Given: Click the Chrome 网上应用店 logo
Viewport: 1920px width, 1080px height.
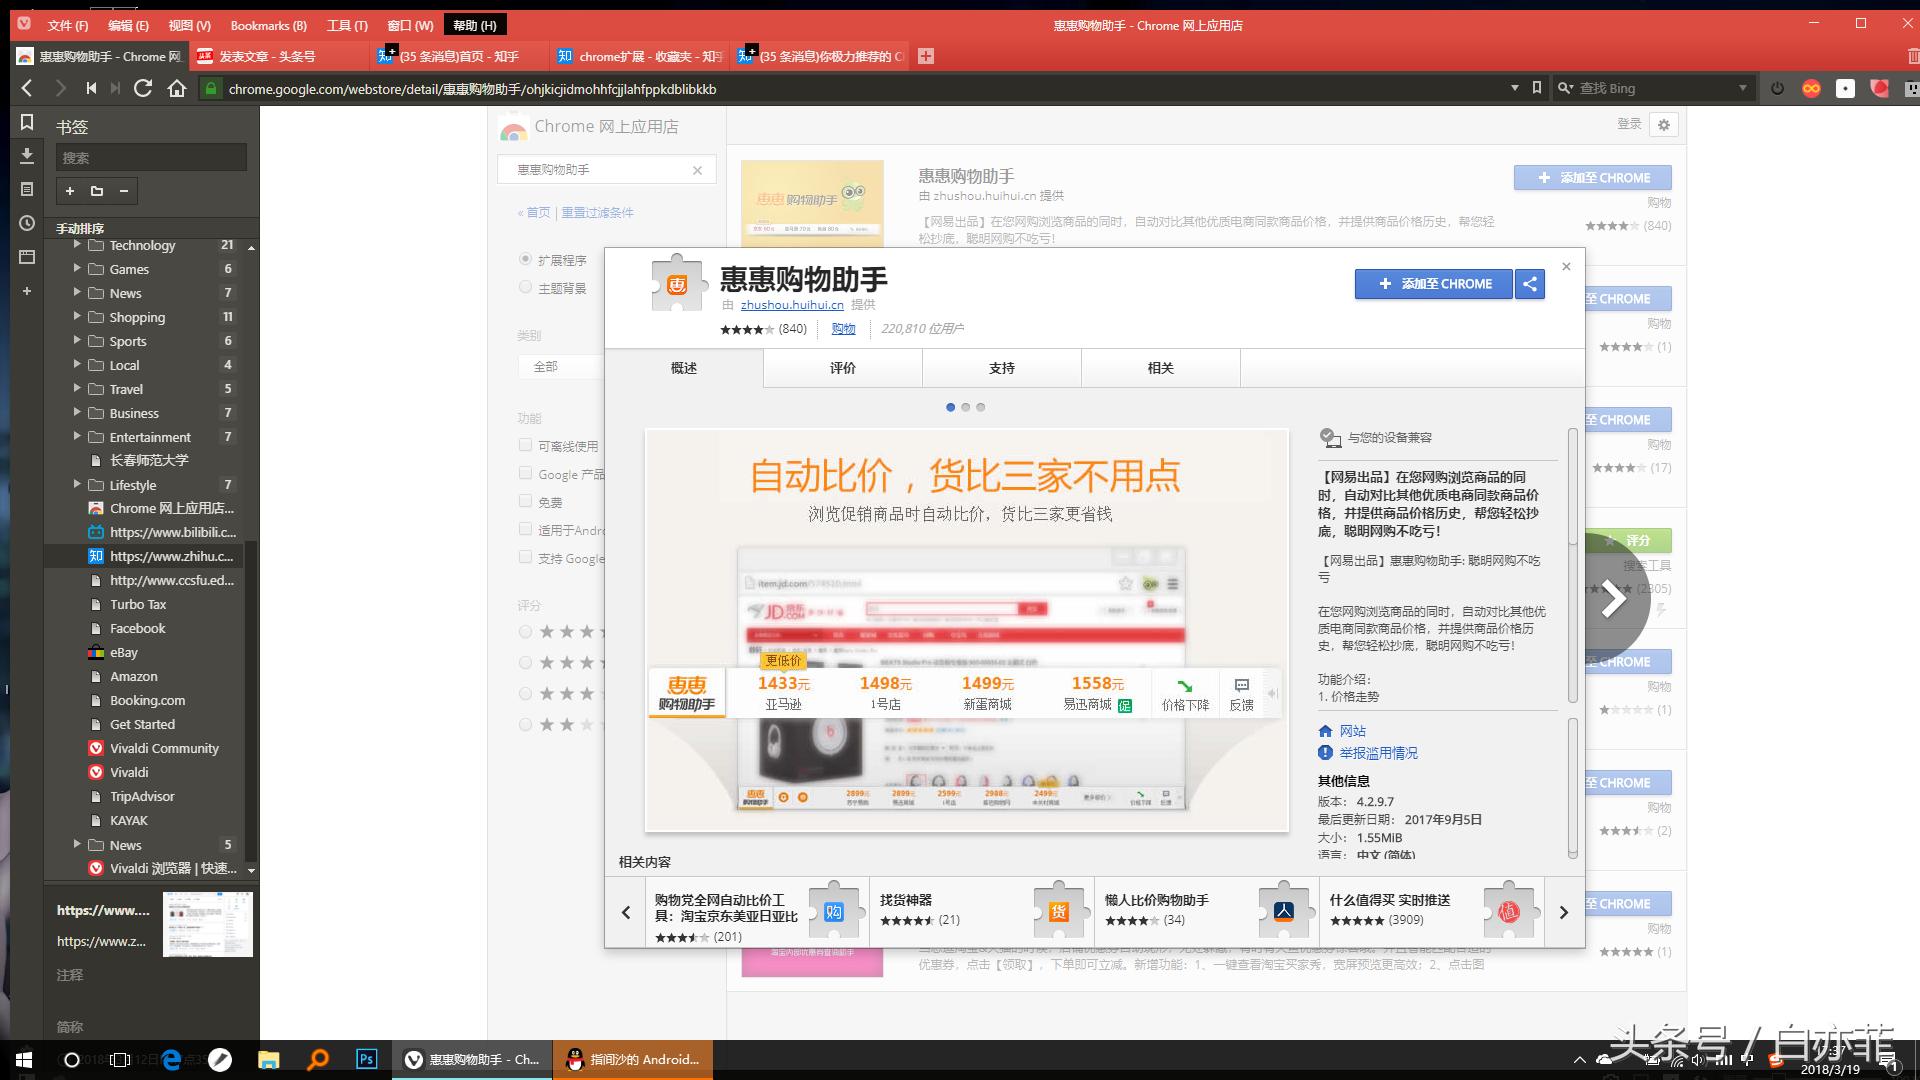Looking at the screenshot, I should 514,126.
